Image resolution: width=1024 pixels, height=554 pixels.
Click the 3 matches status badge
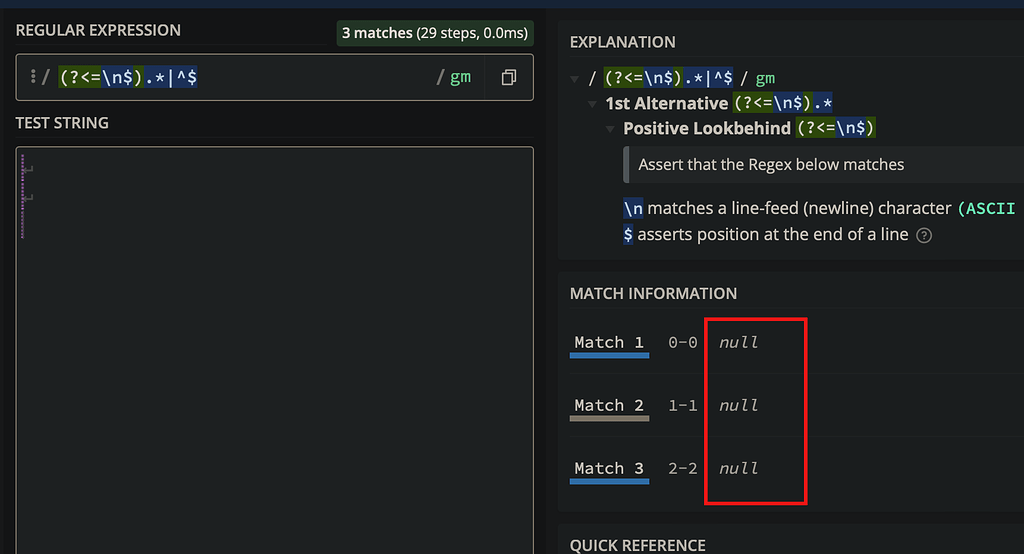coord(435,33)
